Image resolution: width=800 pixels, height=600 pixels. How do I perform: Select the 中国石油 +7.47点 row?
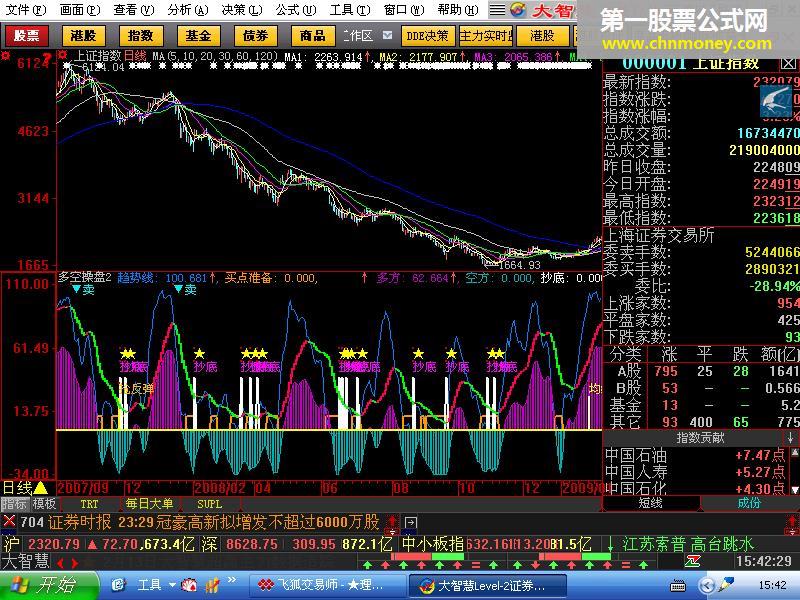tap(696, 455)
